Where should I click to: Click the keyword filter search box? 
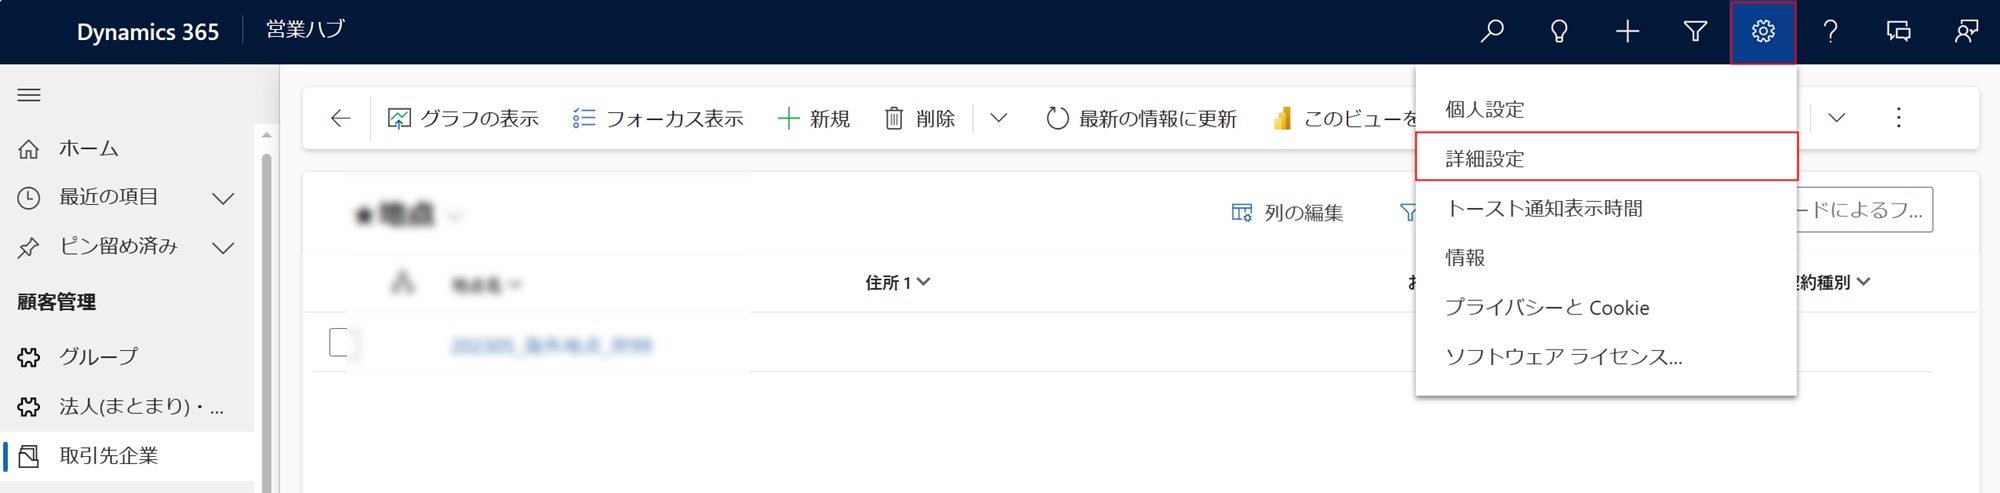click(x=1864, y=210)
